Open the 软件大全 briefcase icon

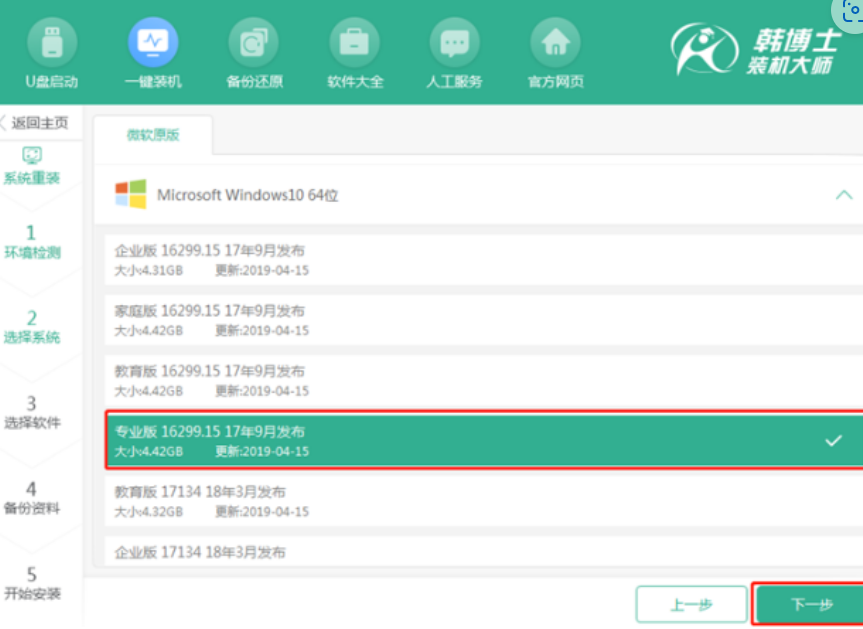pyautogui.click(x=354, y=42)
